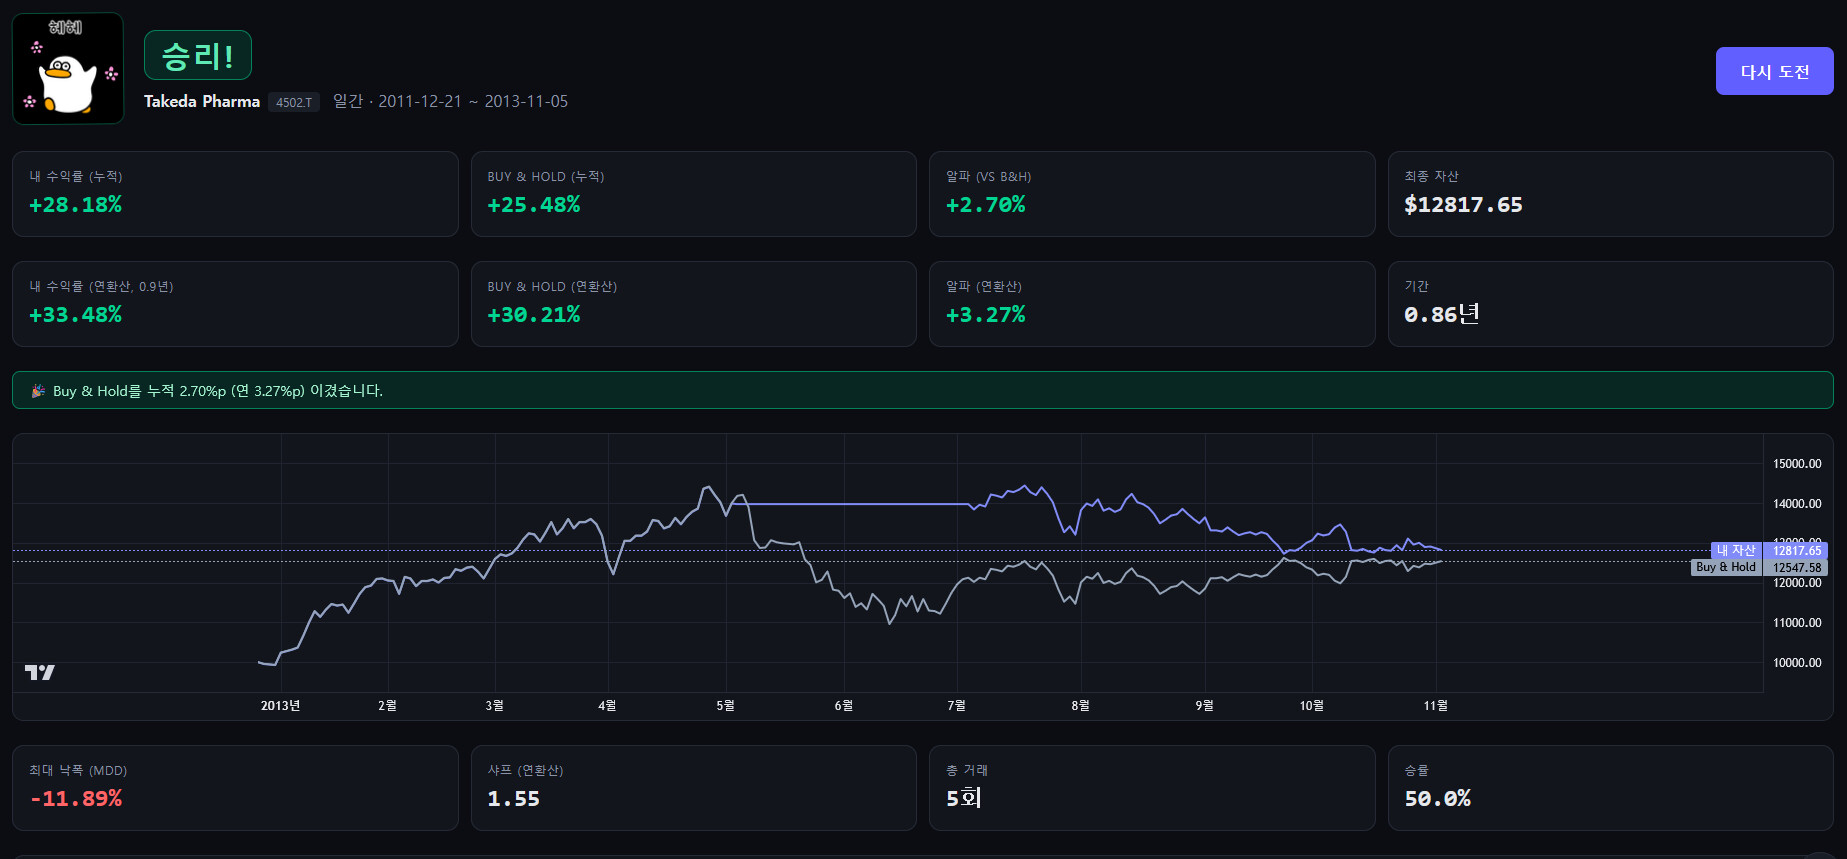Click the 15000.00 label on the price axis
The image size is (1847, 859).
pyautogui.click(x=1797, y=464)
